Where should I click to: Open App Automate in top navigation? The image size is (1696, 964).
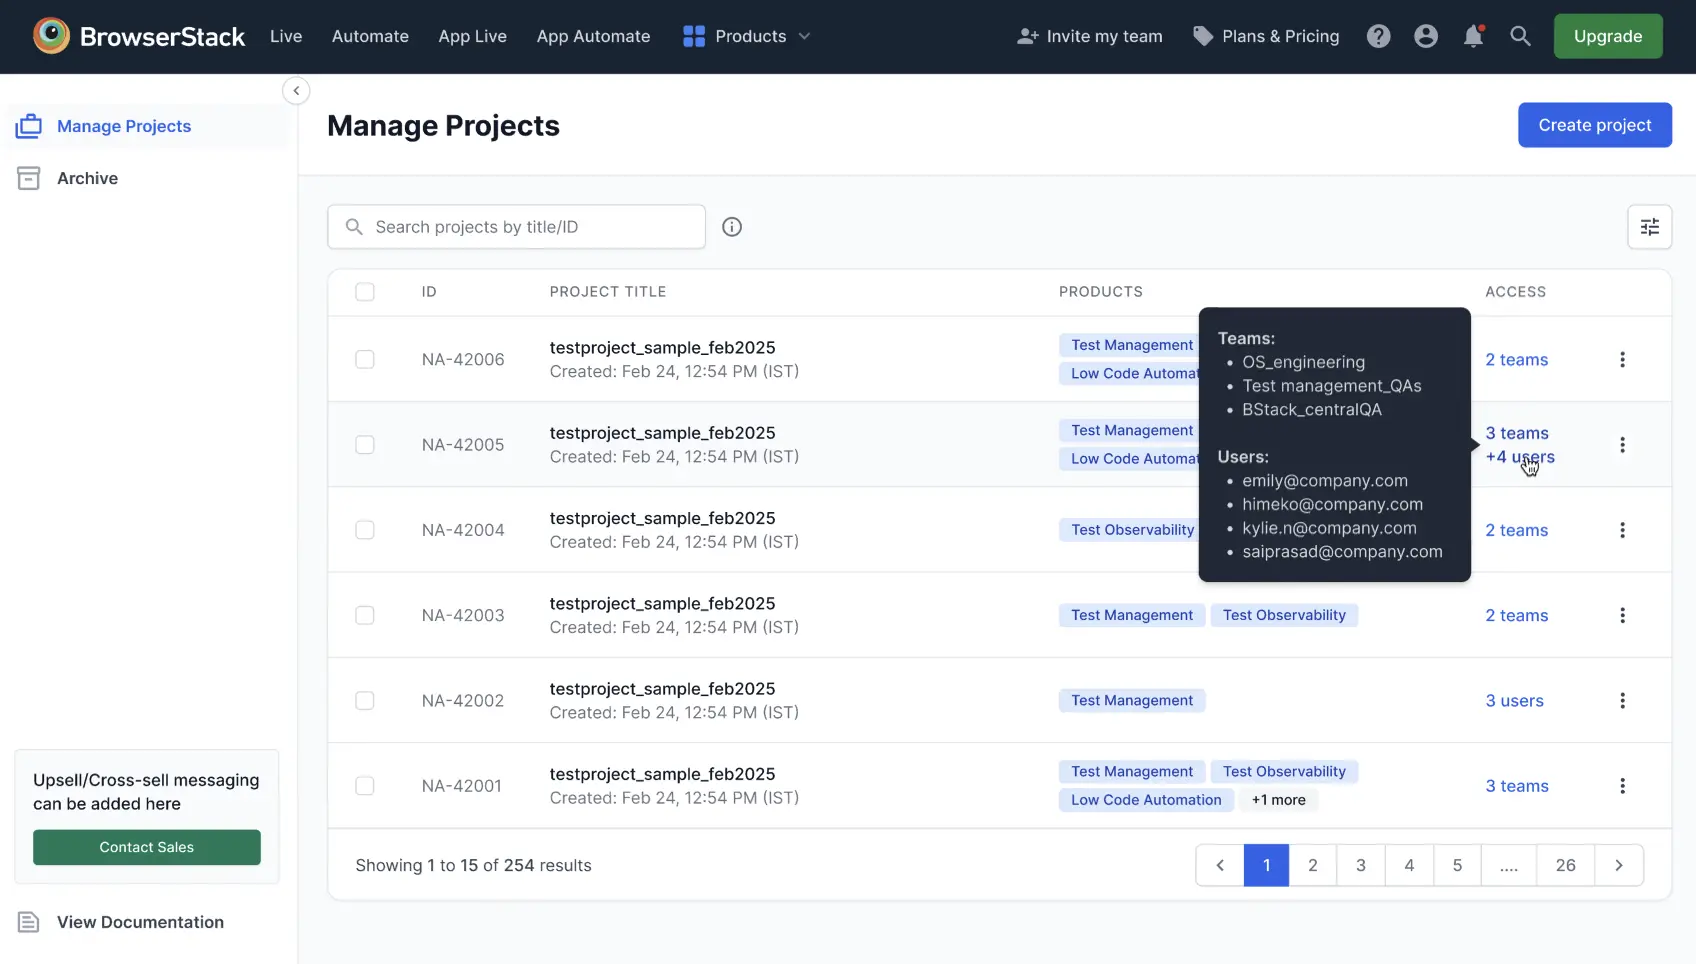click(593, 36)
